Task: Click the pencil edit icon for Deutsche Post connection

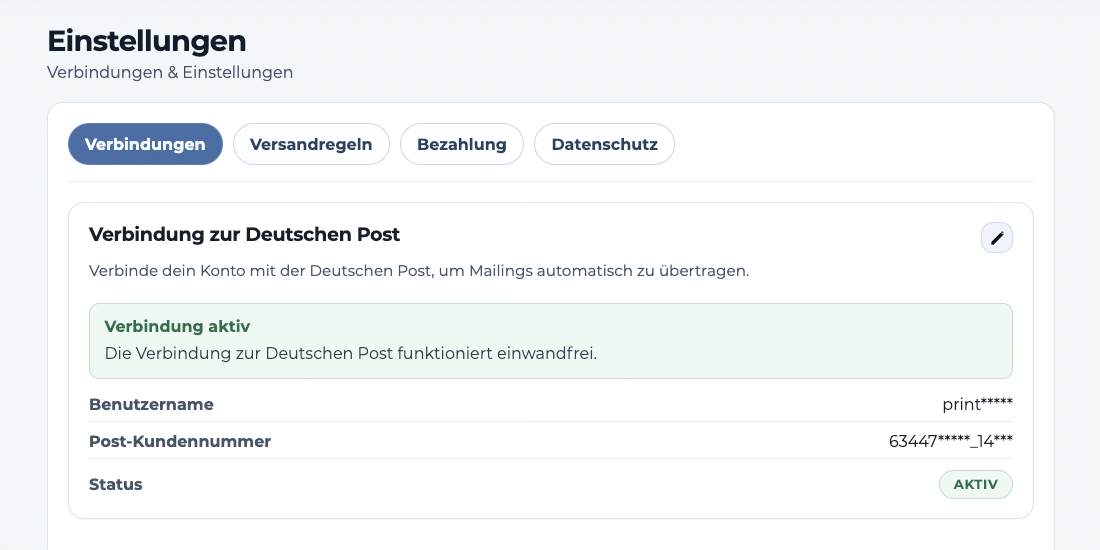Action: (x=996, y=238)
